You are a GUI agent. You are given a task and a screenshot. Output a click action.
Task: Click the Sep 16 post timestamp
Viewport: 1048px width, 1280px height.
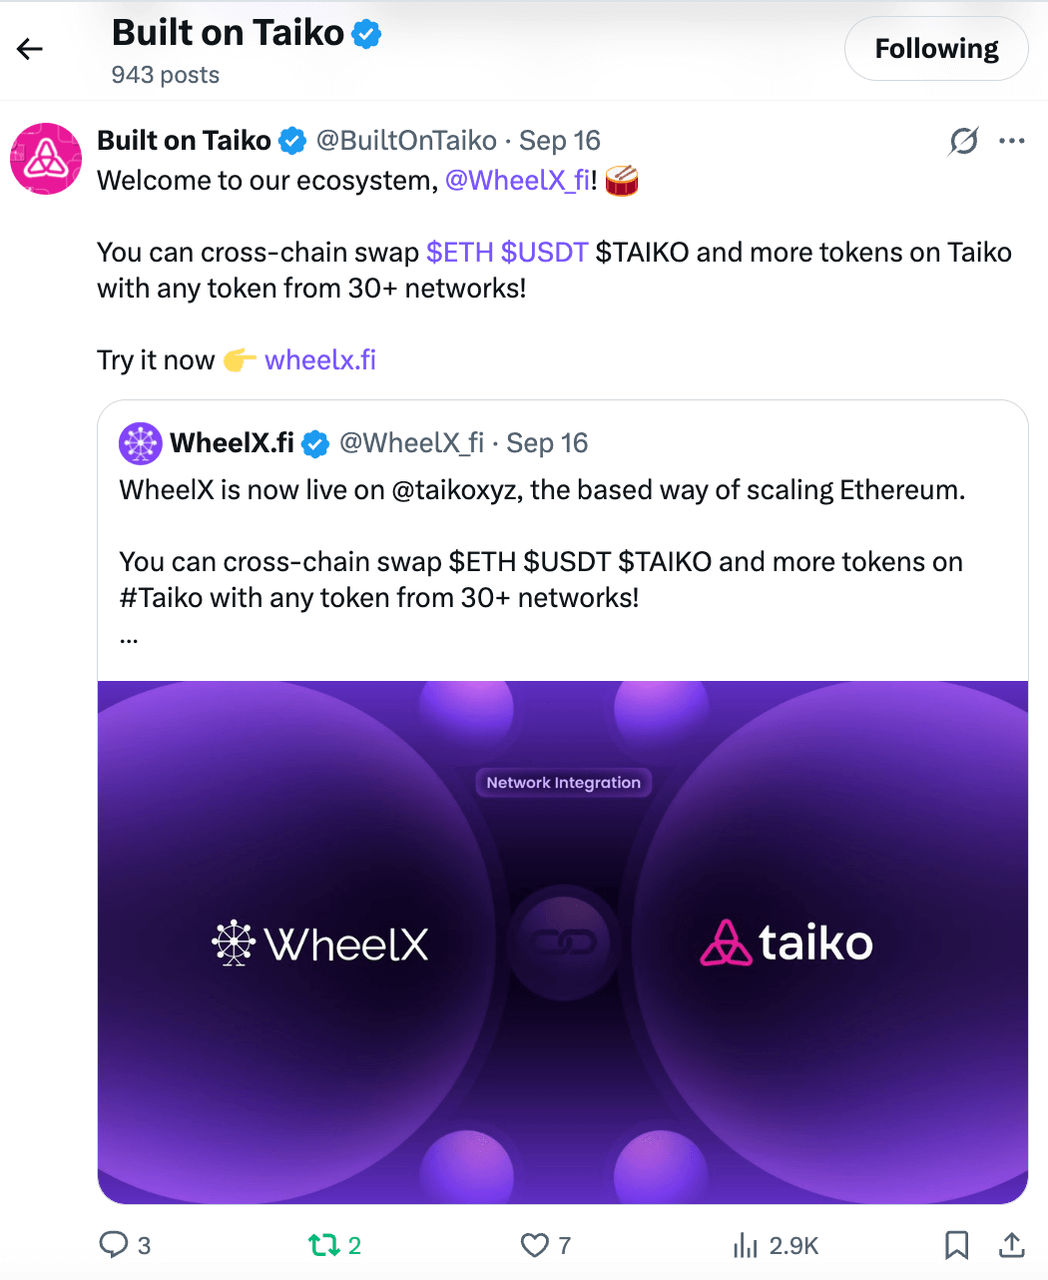(559, 141)
